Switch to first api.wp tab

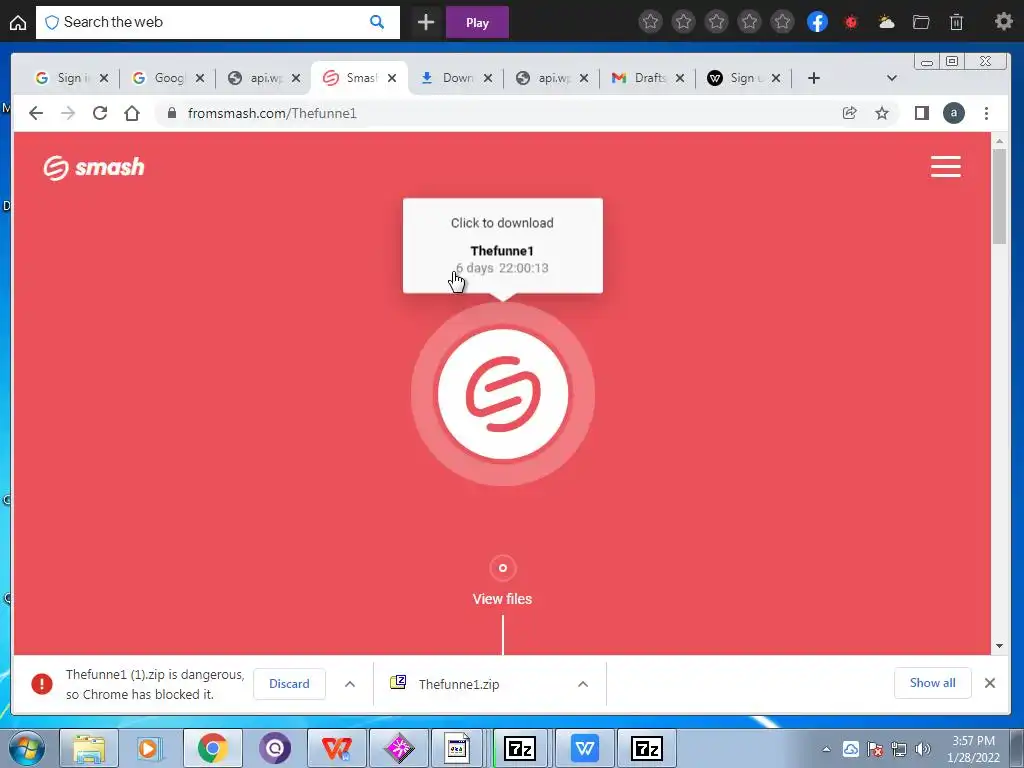pos(257,78)
